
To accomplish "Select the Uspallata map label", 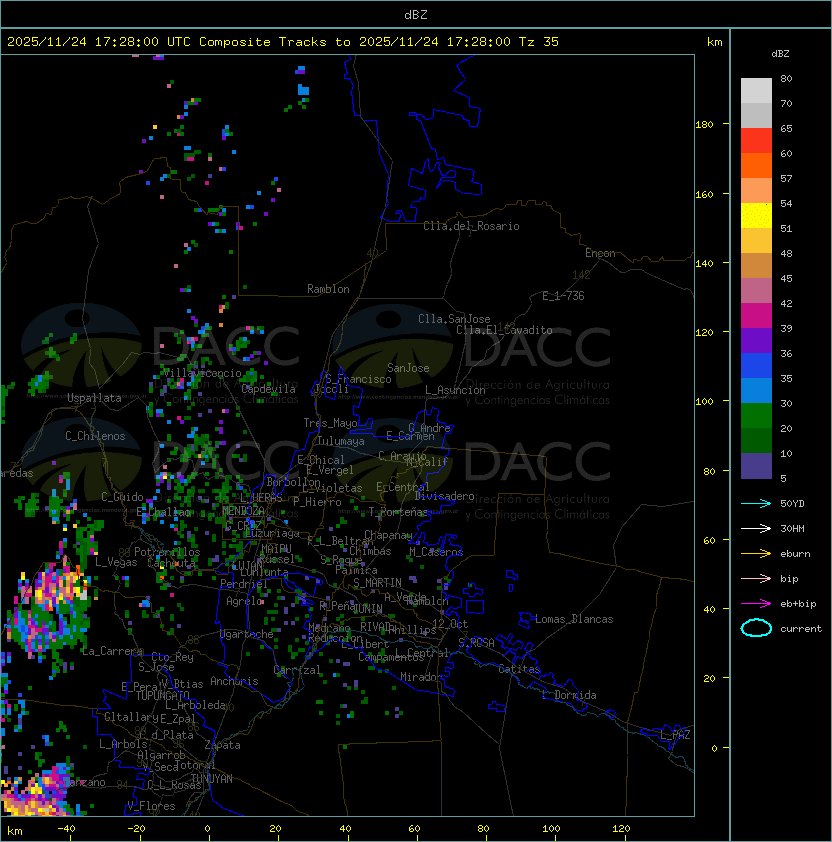I will click(94, 398).
